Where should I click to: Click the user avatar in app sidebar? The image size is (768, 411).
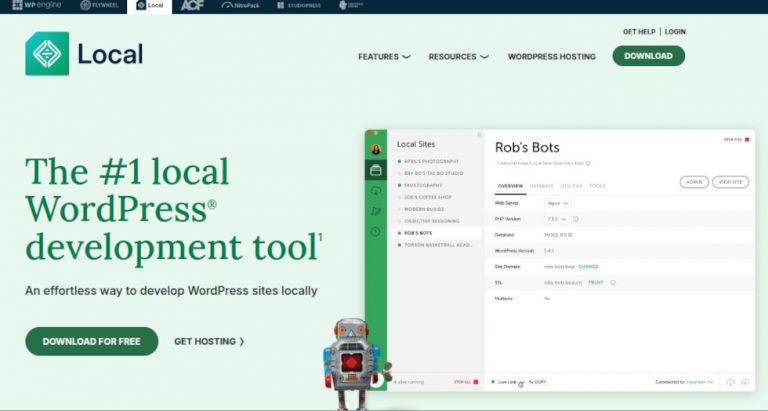coord(376,149)
